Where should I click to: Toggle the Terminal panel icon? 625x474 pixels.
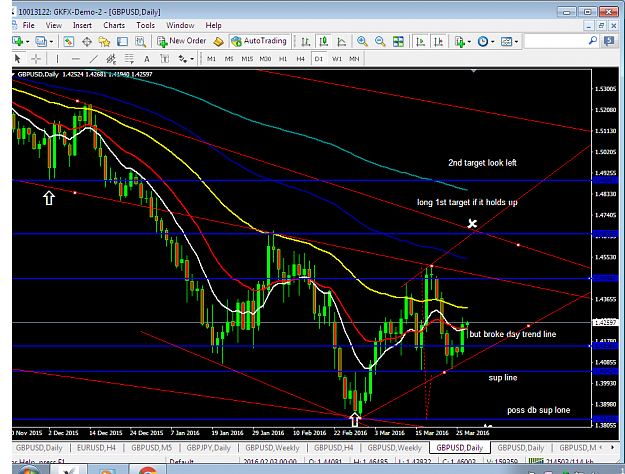[x=122, y=41]
